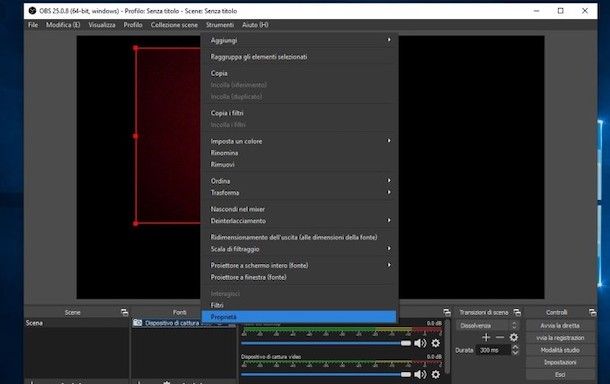Increase the Durata value with up arrow
Image resolution: width=610 pixels, height=384 pixels.
515,347
